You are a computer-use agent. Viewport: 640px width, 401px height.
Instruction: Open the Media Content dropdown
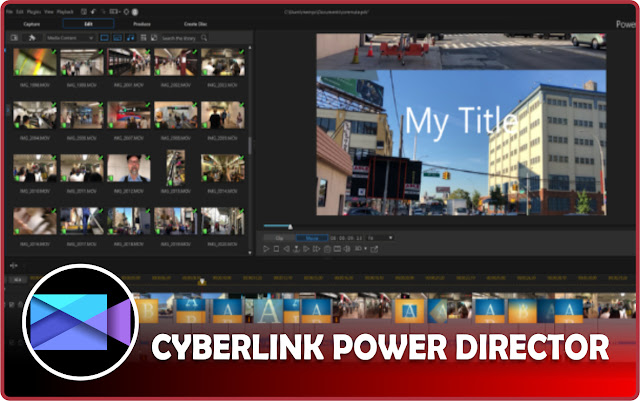[x=70, y=38]
